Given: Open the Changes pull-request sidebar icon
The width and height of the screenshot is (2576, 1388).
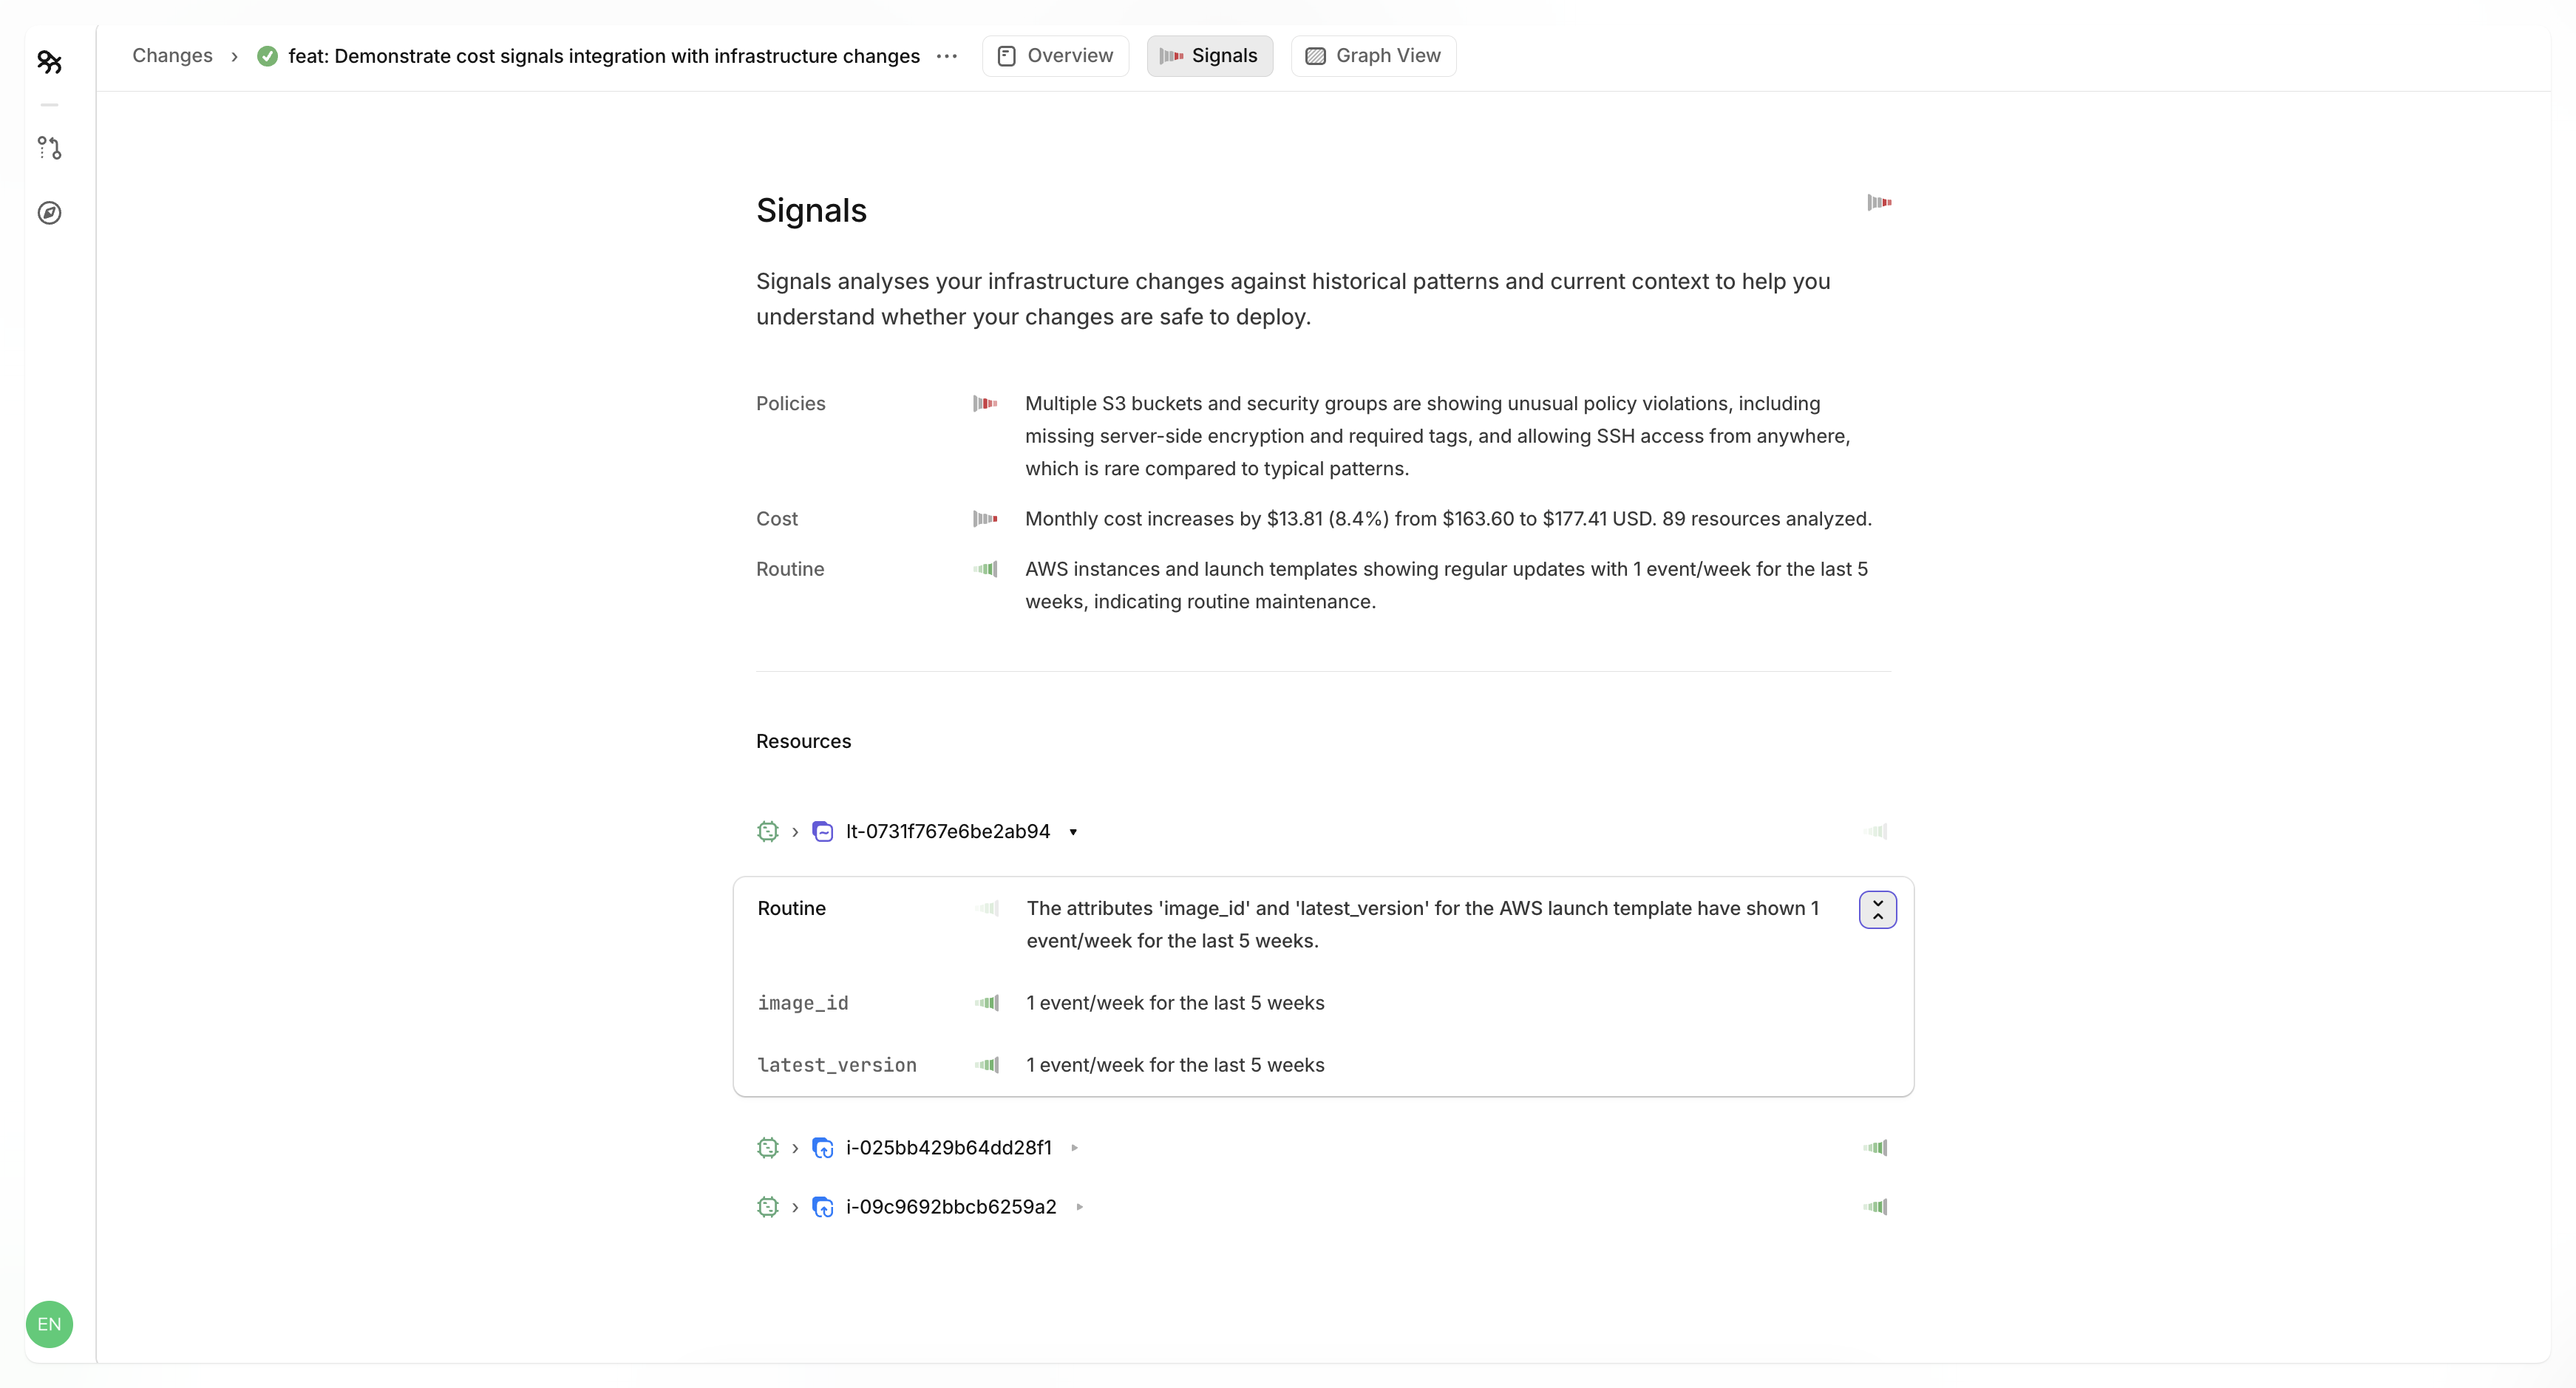Looking at the screenshot, I should (49, 148).
